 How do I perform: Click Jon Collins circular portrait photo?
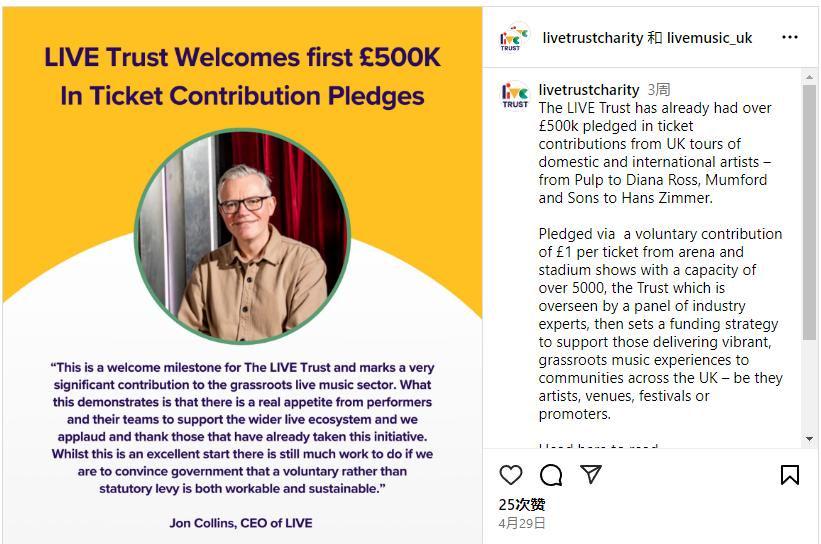(x=242, y=236)
